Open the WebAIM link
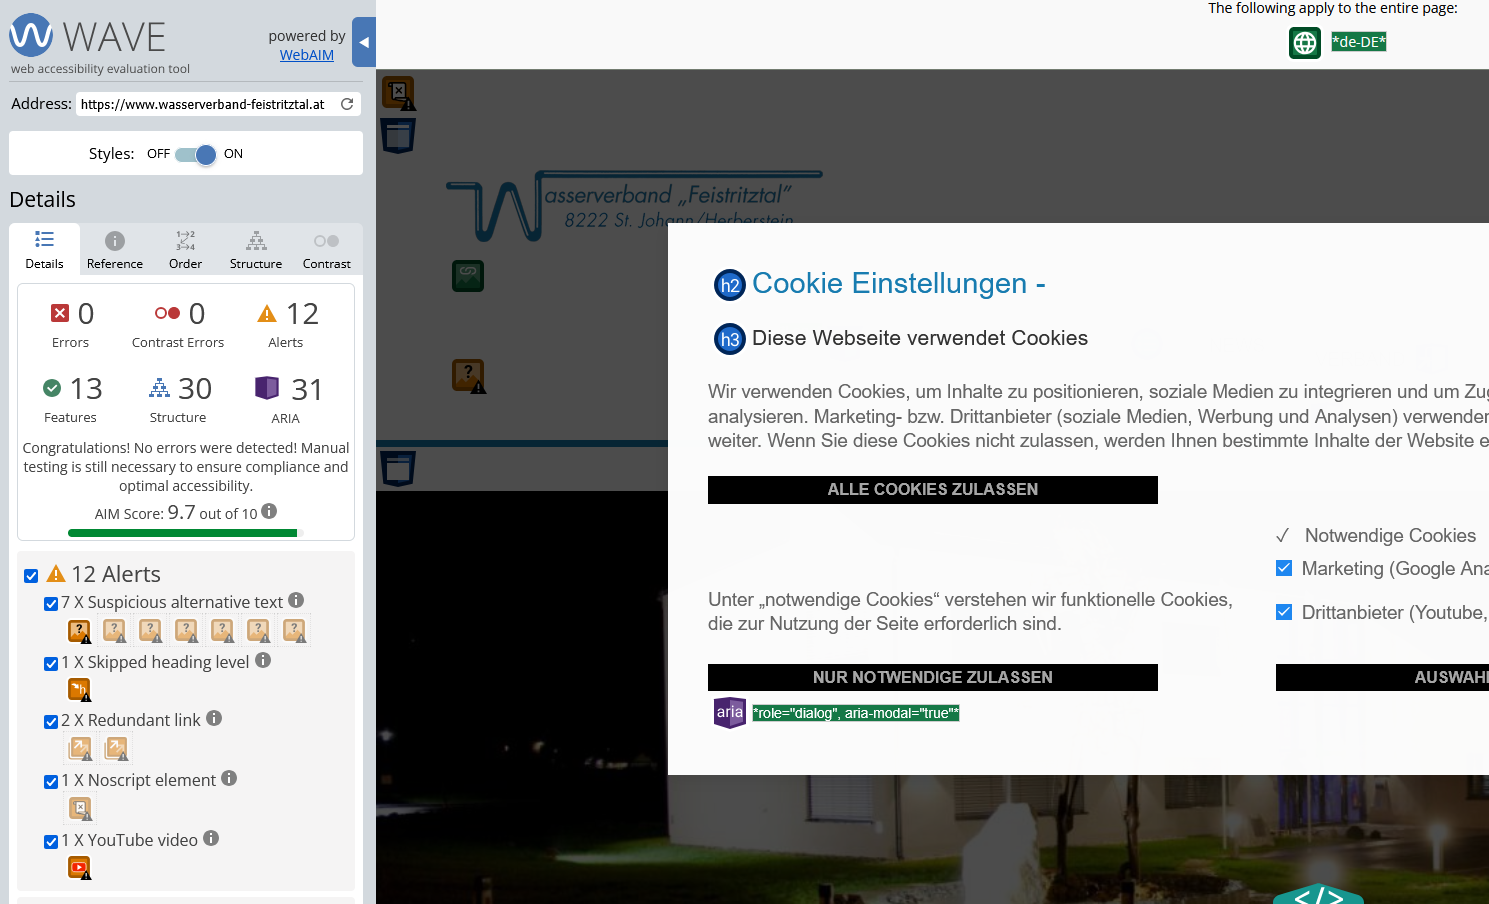 tap(307, 55)
